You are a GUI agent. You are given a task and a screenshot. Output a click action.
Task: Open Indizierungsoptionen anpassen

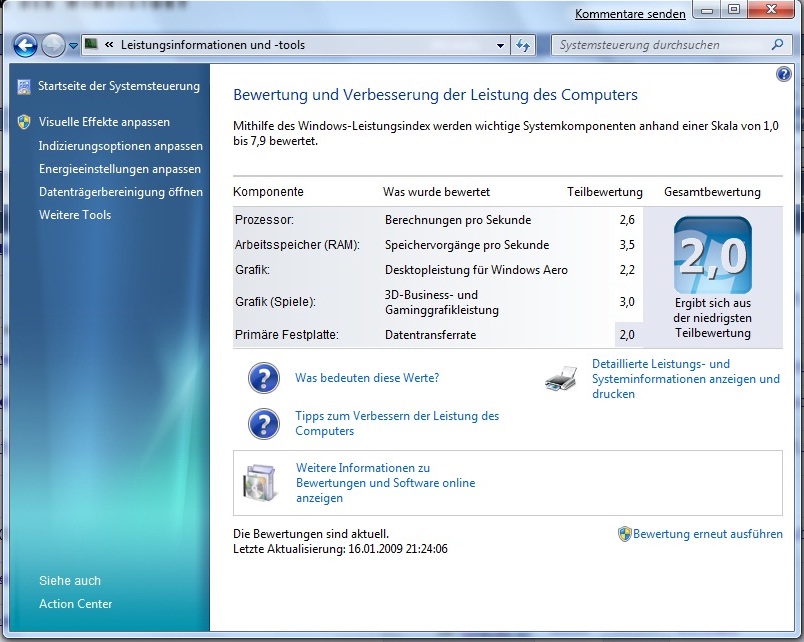pyautogui.click(x=121, y=146)
